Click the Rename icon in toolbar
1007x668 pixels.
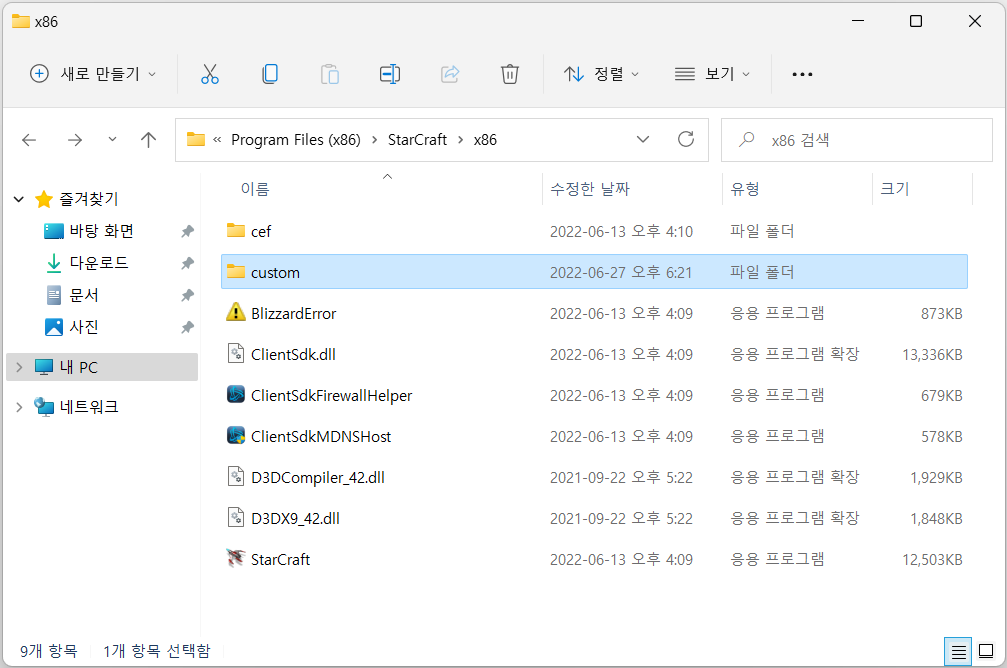point(390,74)
